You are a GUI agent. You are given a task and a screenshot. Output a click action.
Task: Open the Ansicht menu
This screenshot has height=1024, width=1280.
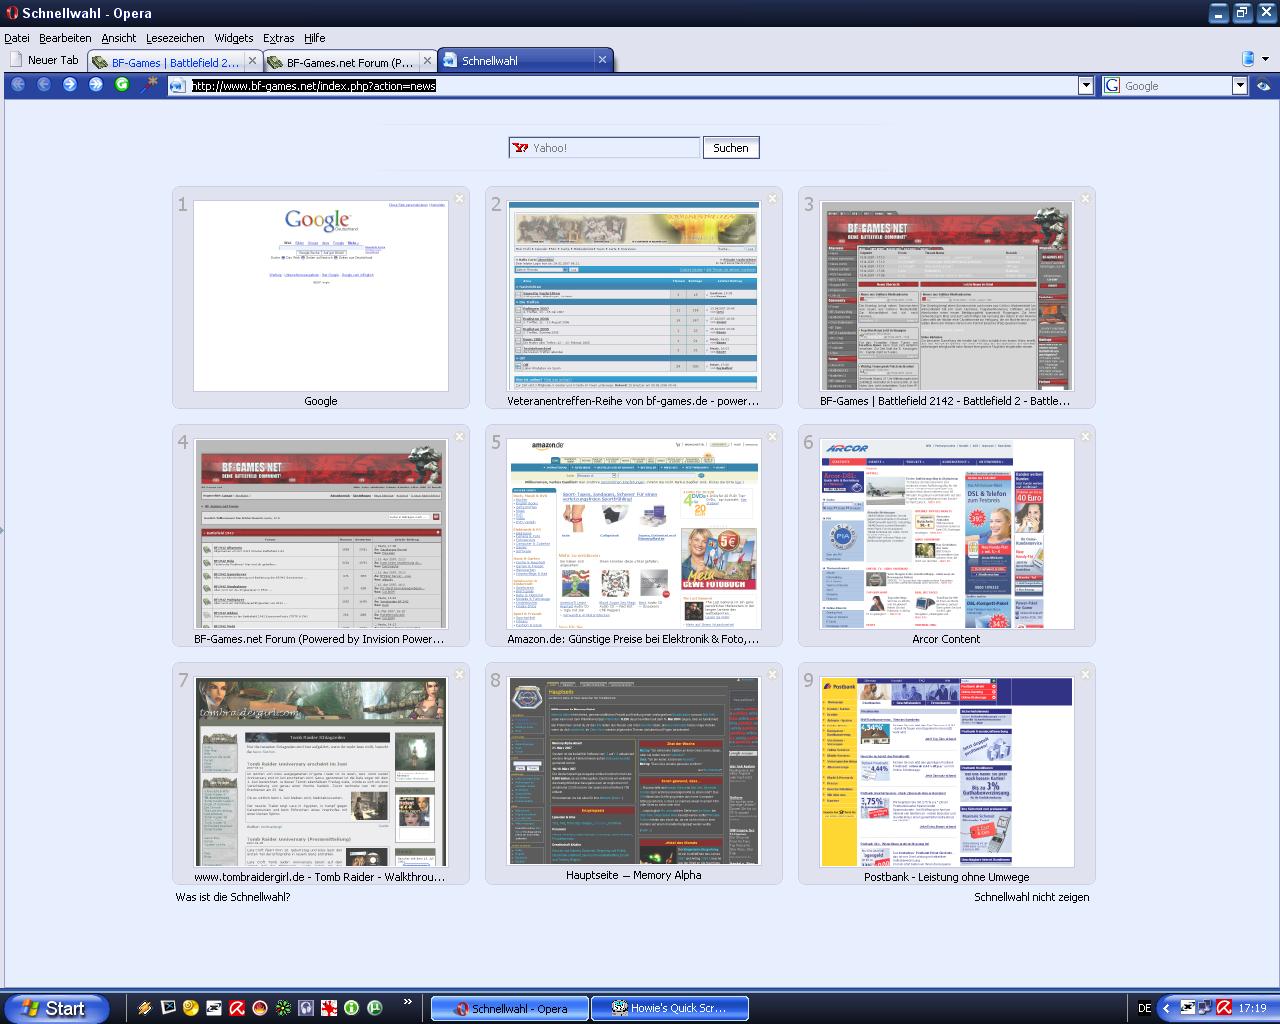119,38
